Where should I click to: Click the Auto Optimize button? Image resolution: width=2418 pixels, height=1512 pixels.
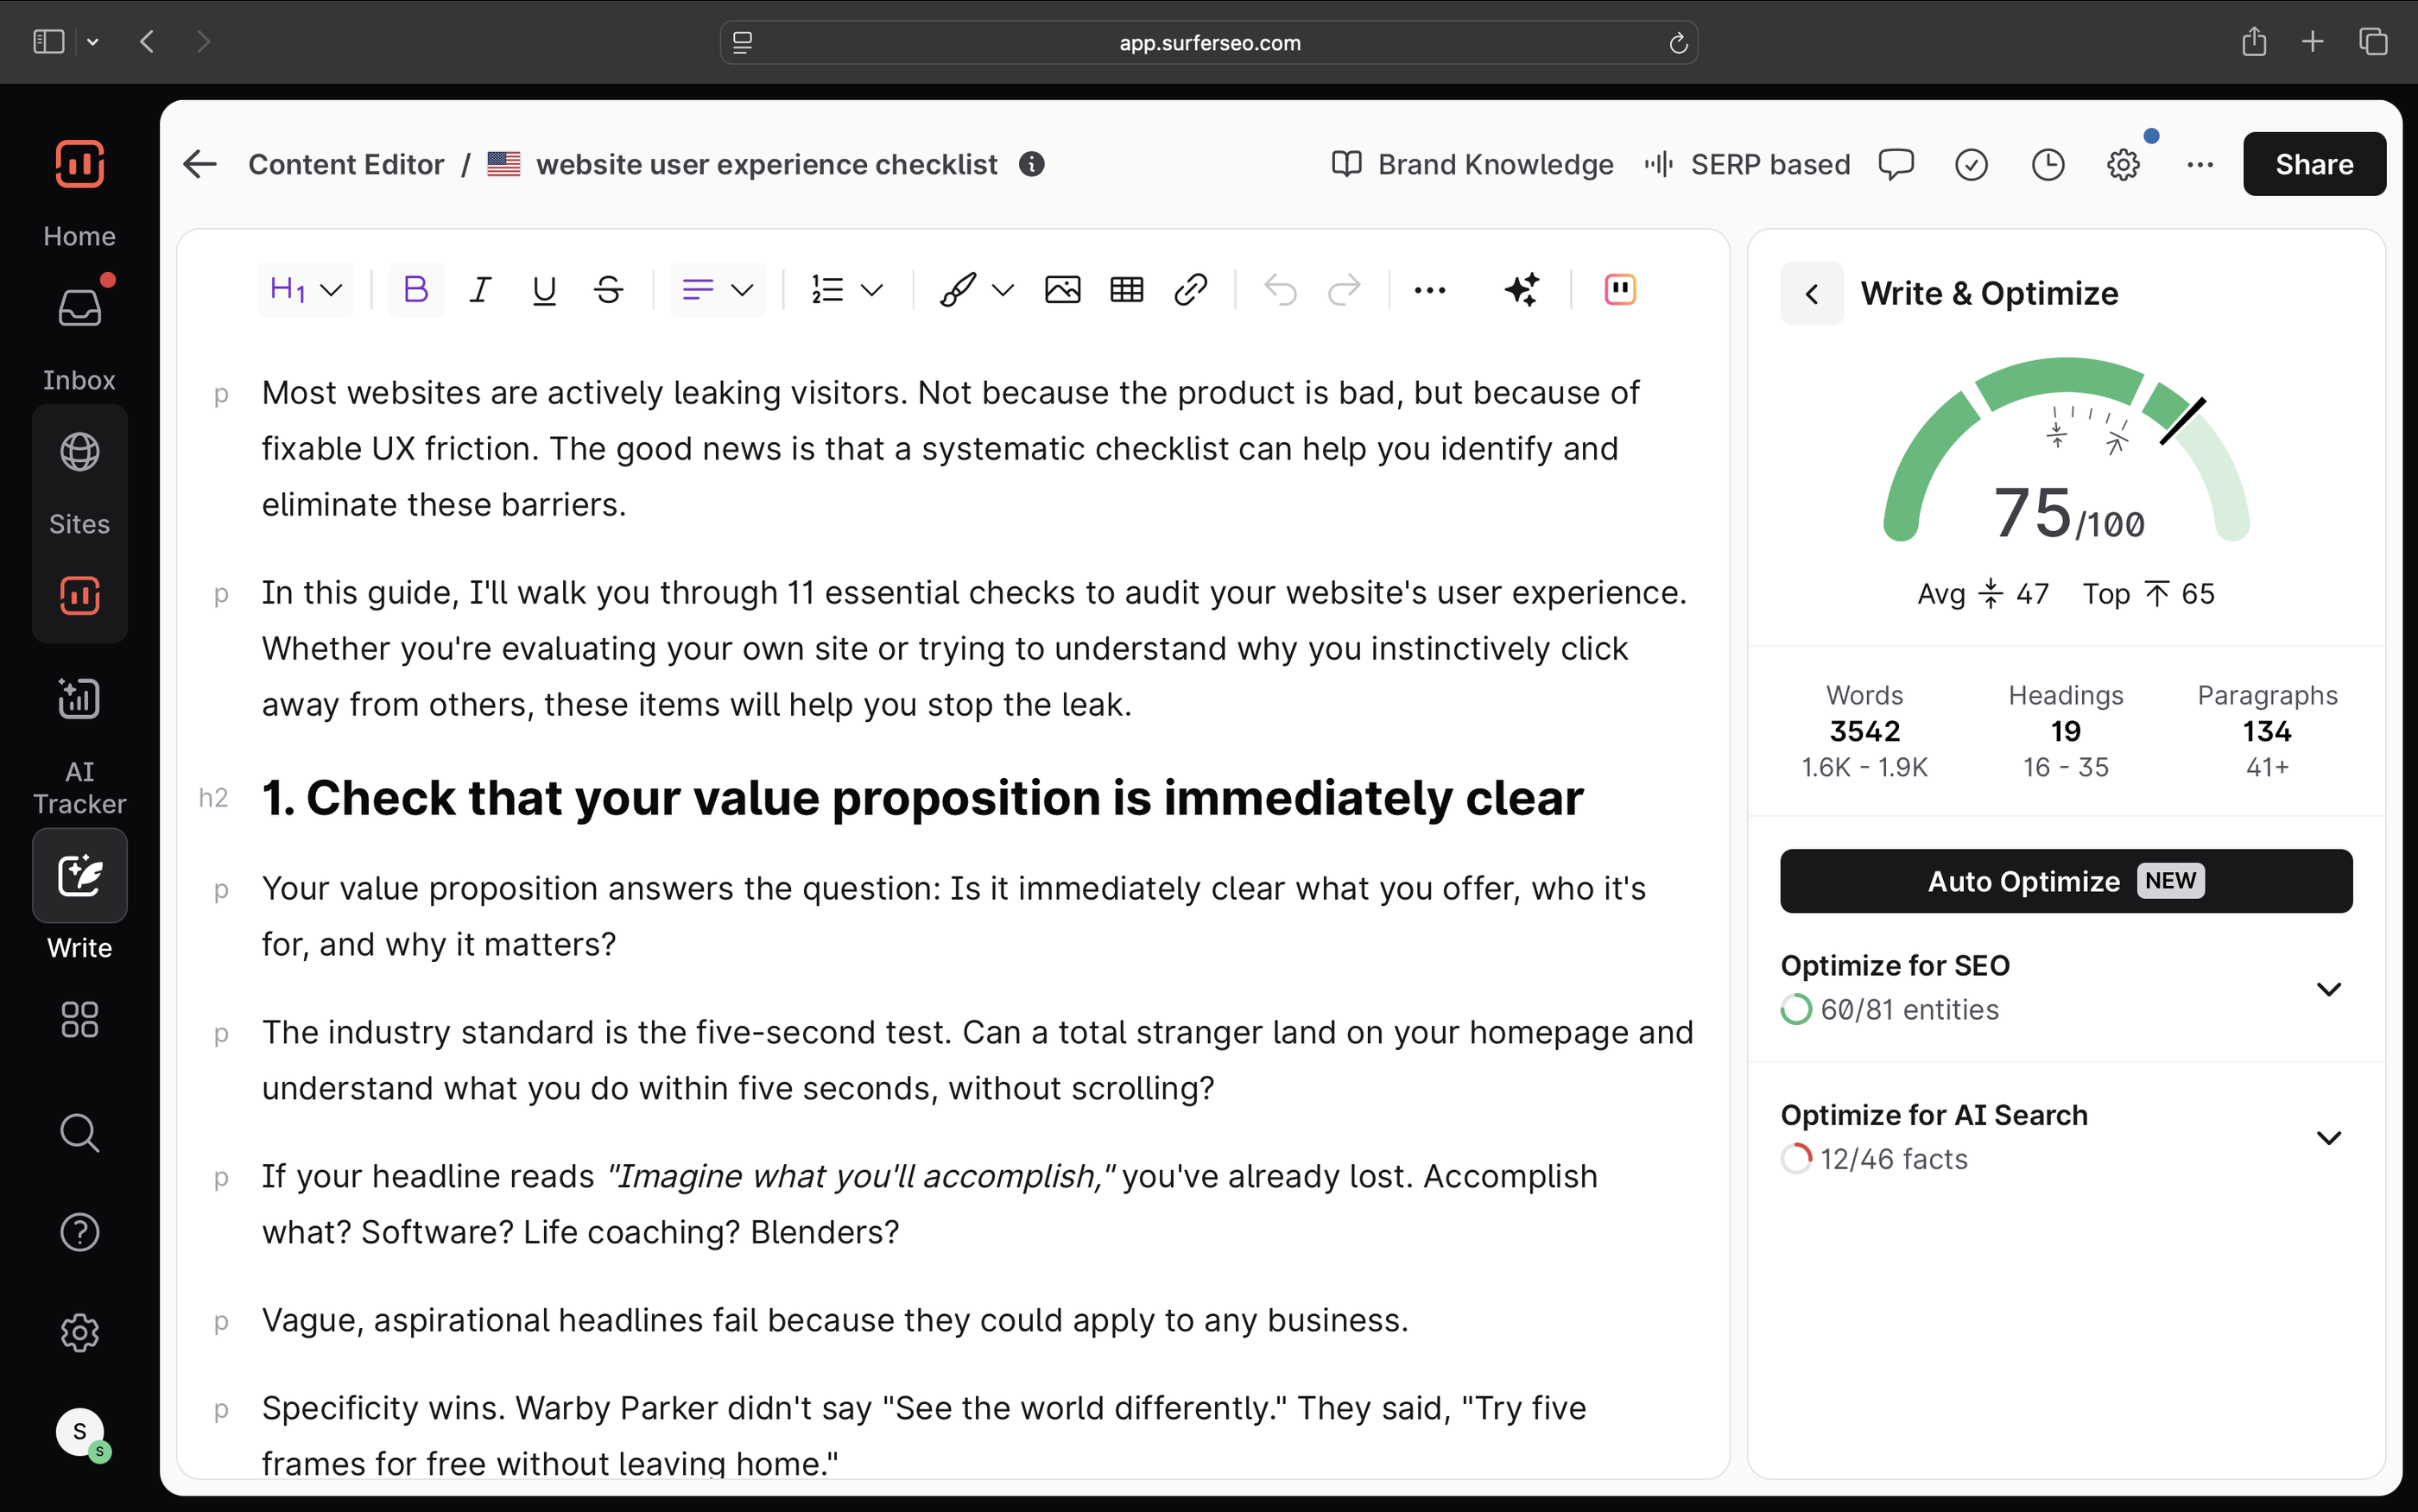[x=2065, y=881]
